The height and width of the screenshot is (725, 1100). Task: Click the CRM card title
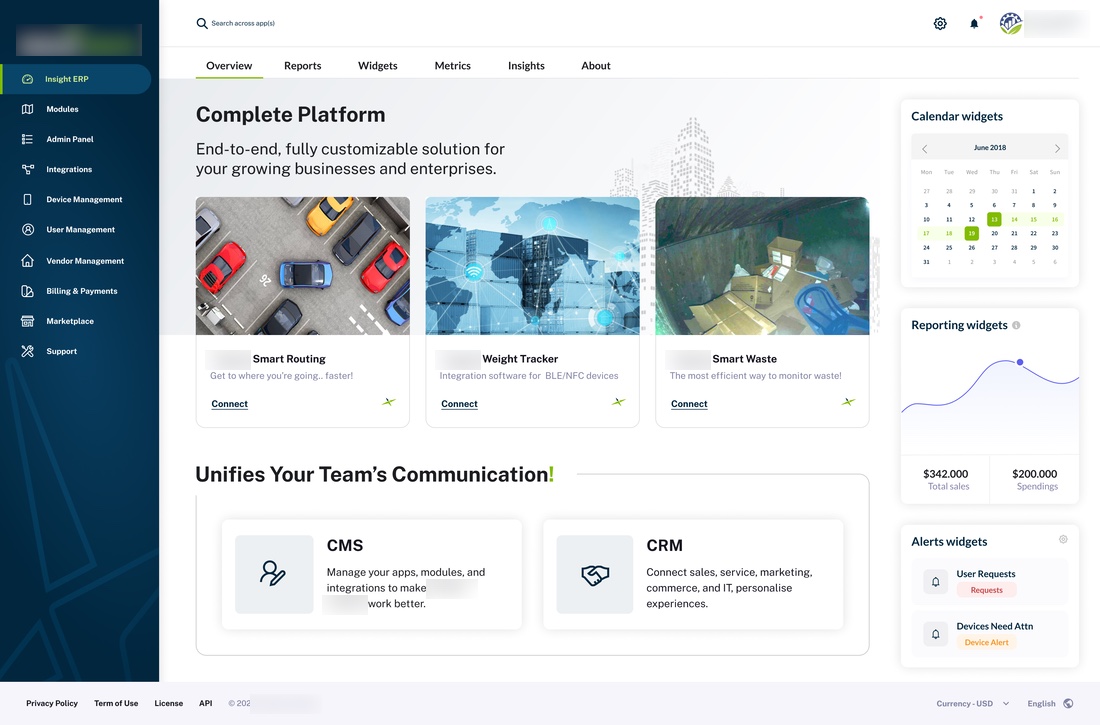point(664,546)
